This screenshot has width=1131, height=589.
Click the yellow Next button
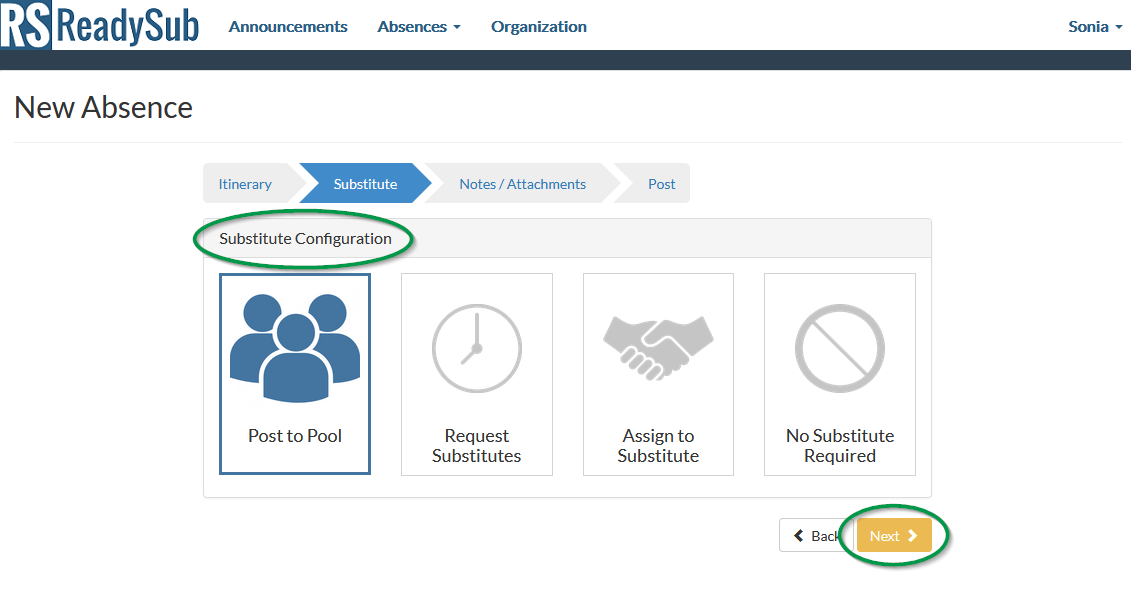894,536
